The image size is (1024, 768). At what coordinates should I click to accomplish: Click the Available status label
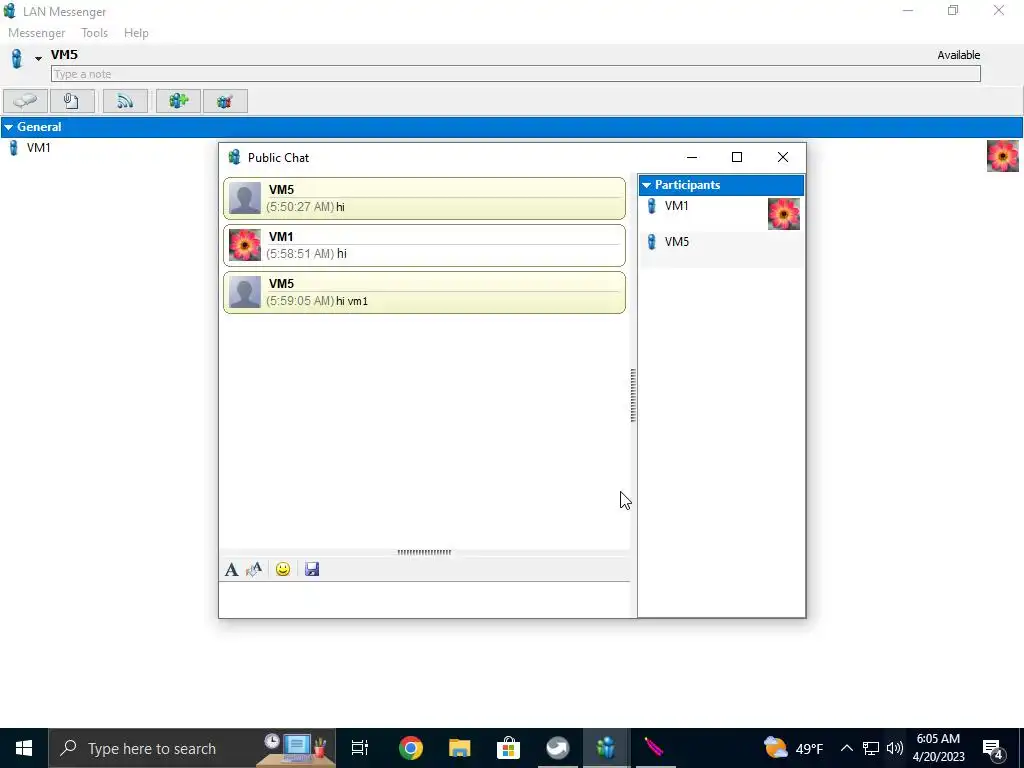(x=959, y=56)
